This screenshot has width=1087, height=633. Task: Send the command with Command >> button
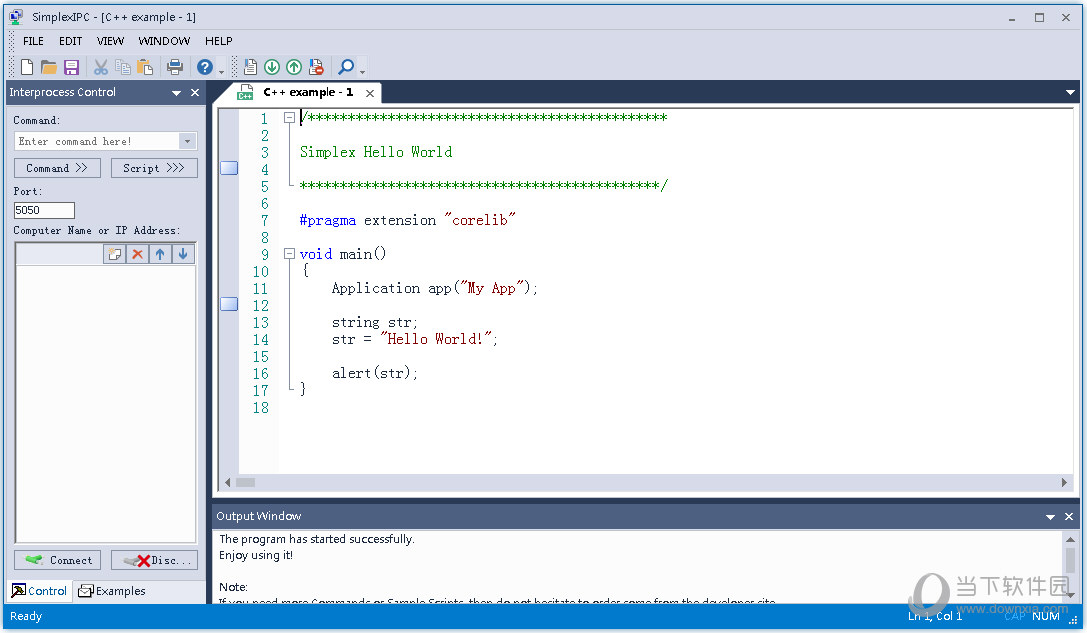pyautogui.click(x=57, y=168)
